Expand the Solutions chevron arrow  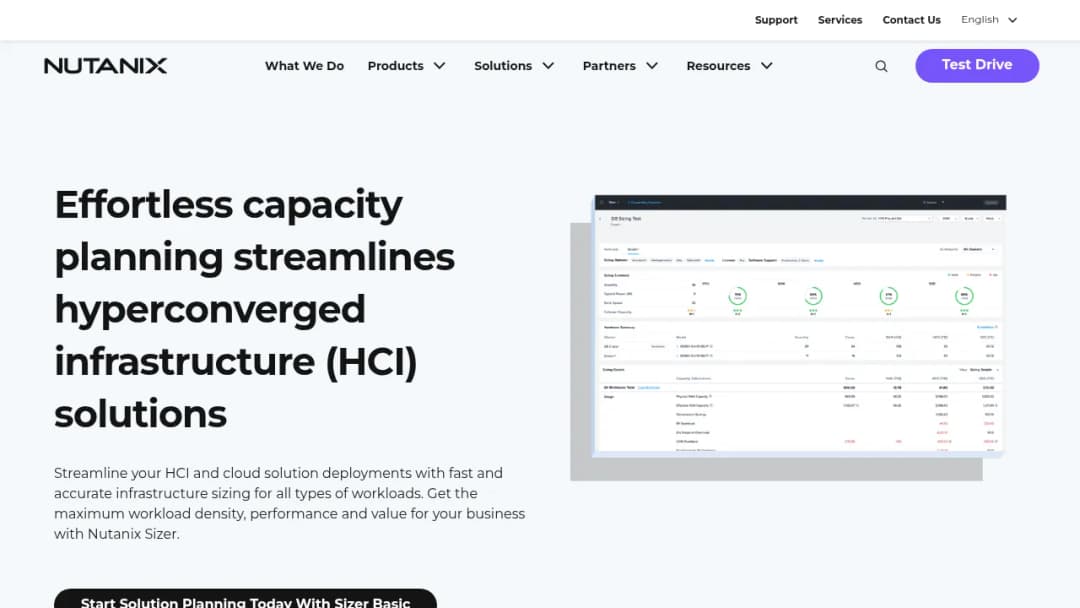(548, 65)
